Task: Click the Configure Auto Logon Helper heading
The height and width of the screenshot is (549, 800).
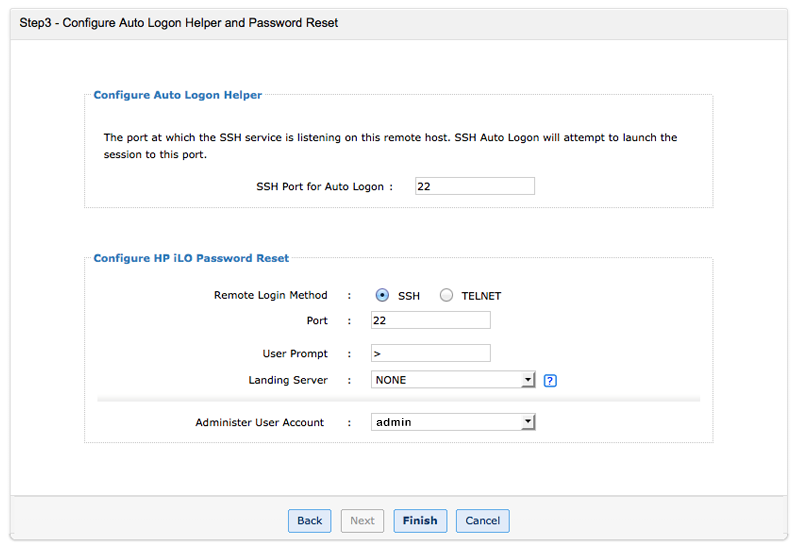Action: 178,96
